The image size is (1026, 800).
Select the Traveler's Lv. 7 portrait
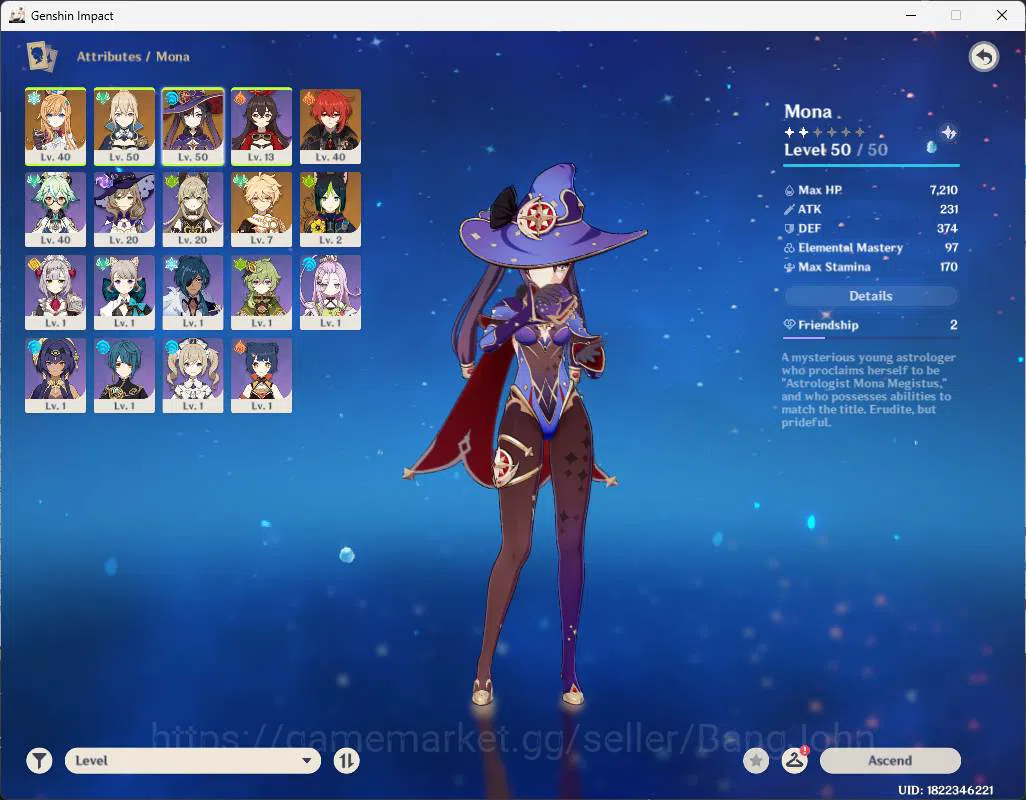[261, 209]
